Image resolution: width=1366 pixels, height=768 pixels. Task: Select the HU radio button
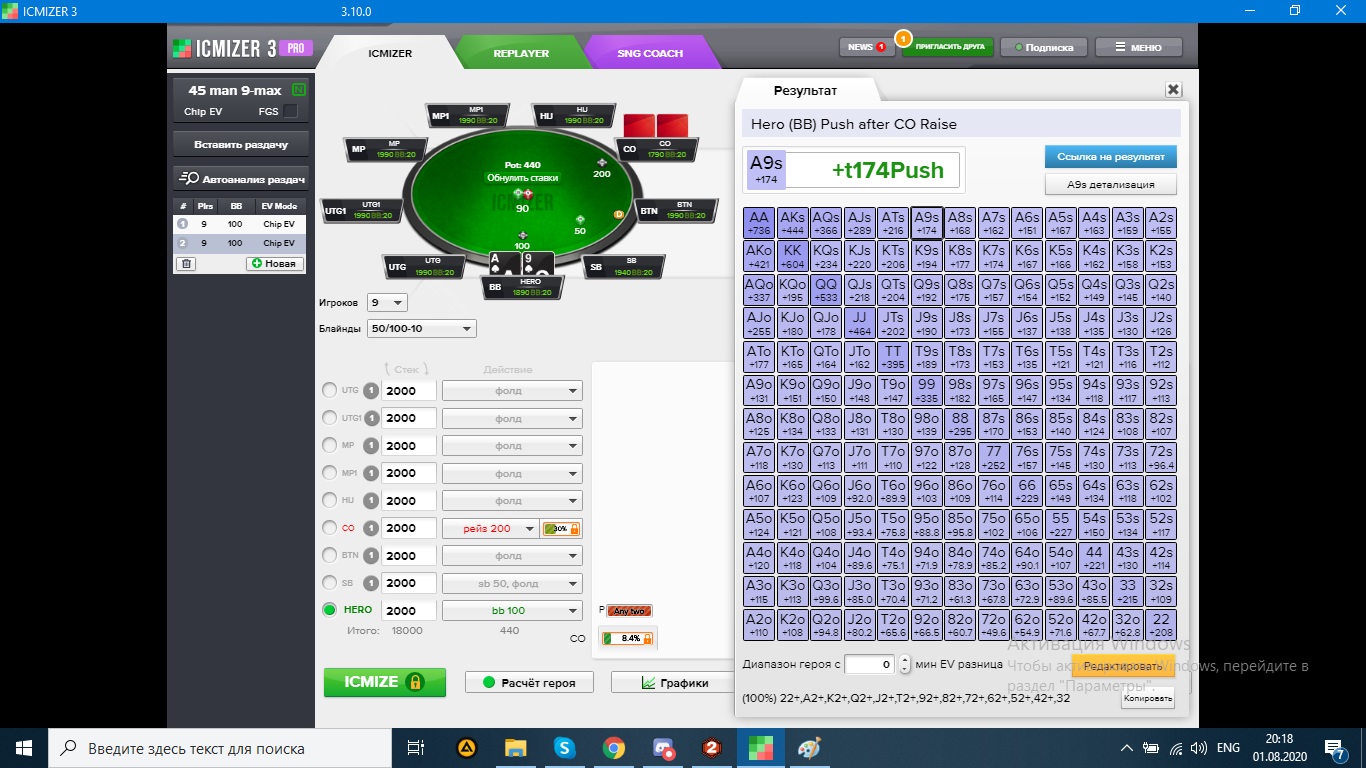pyautogui.click(x=329, y=500)
